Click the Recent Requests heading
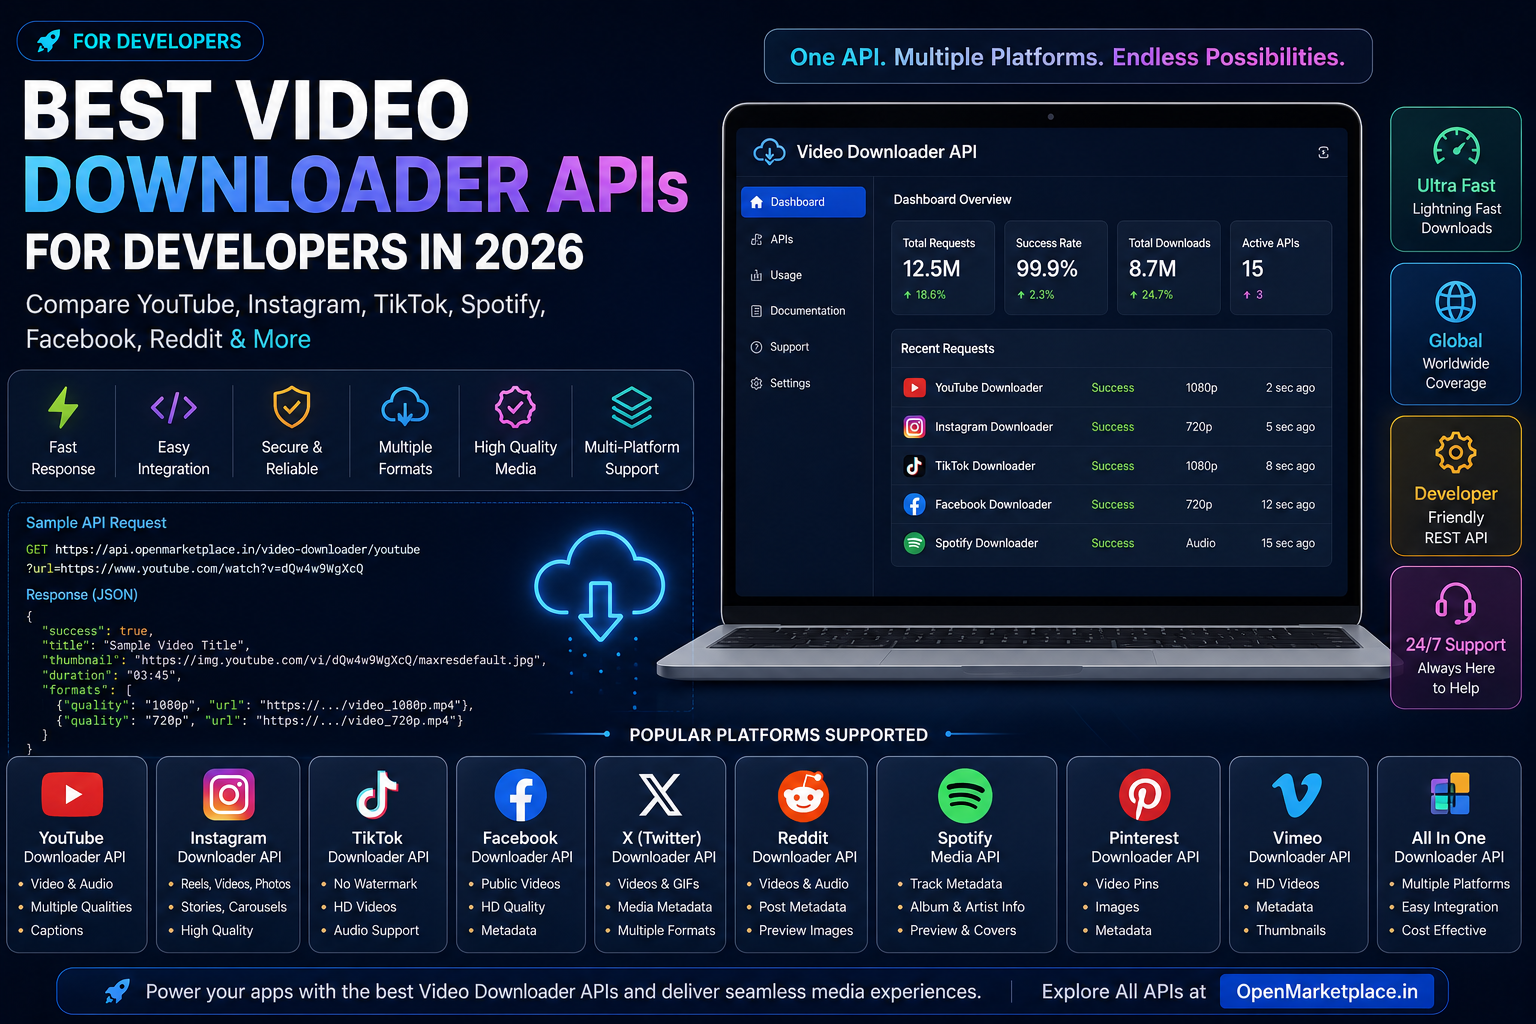The width and height of the screenshot is (1536, 1024). tap(947, 349)
